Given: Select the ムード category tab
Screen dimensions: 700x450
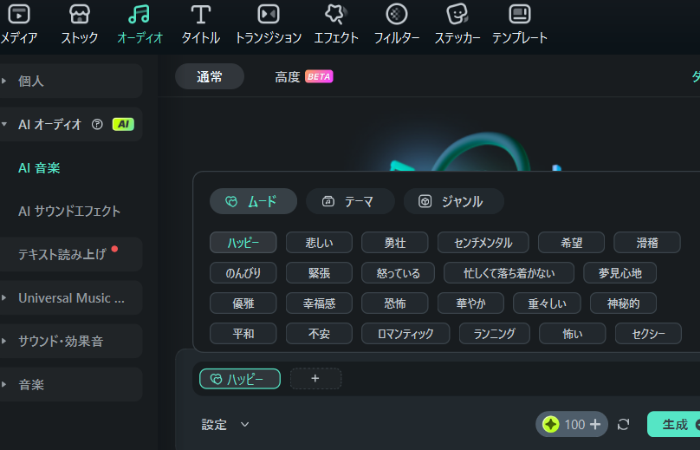Looking at the screenshot, I should click(253, 201).
